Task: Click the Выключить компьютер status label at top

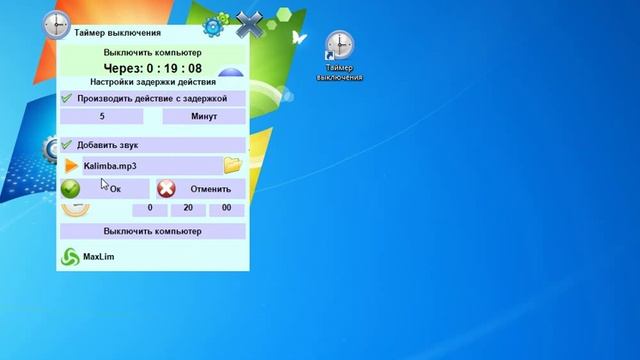Action: pyautogui.click(x=153, y=53)
